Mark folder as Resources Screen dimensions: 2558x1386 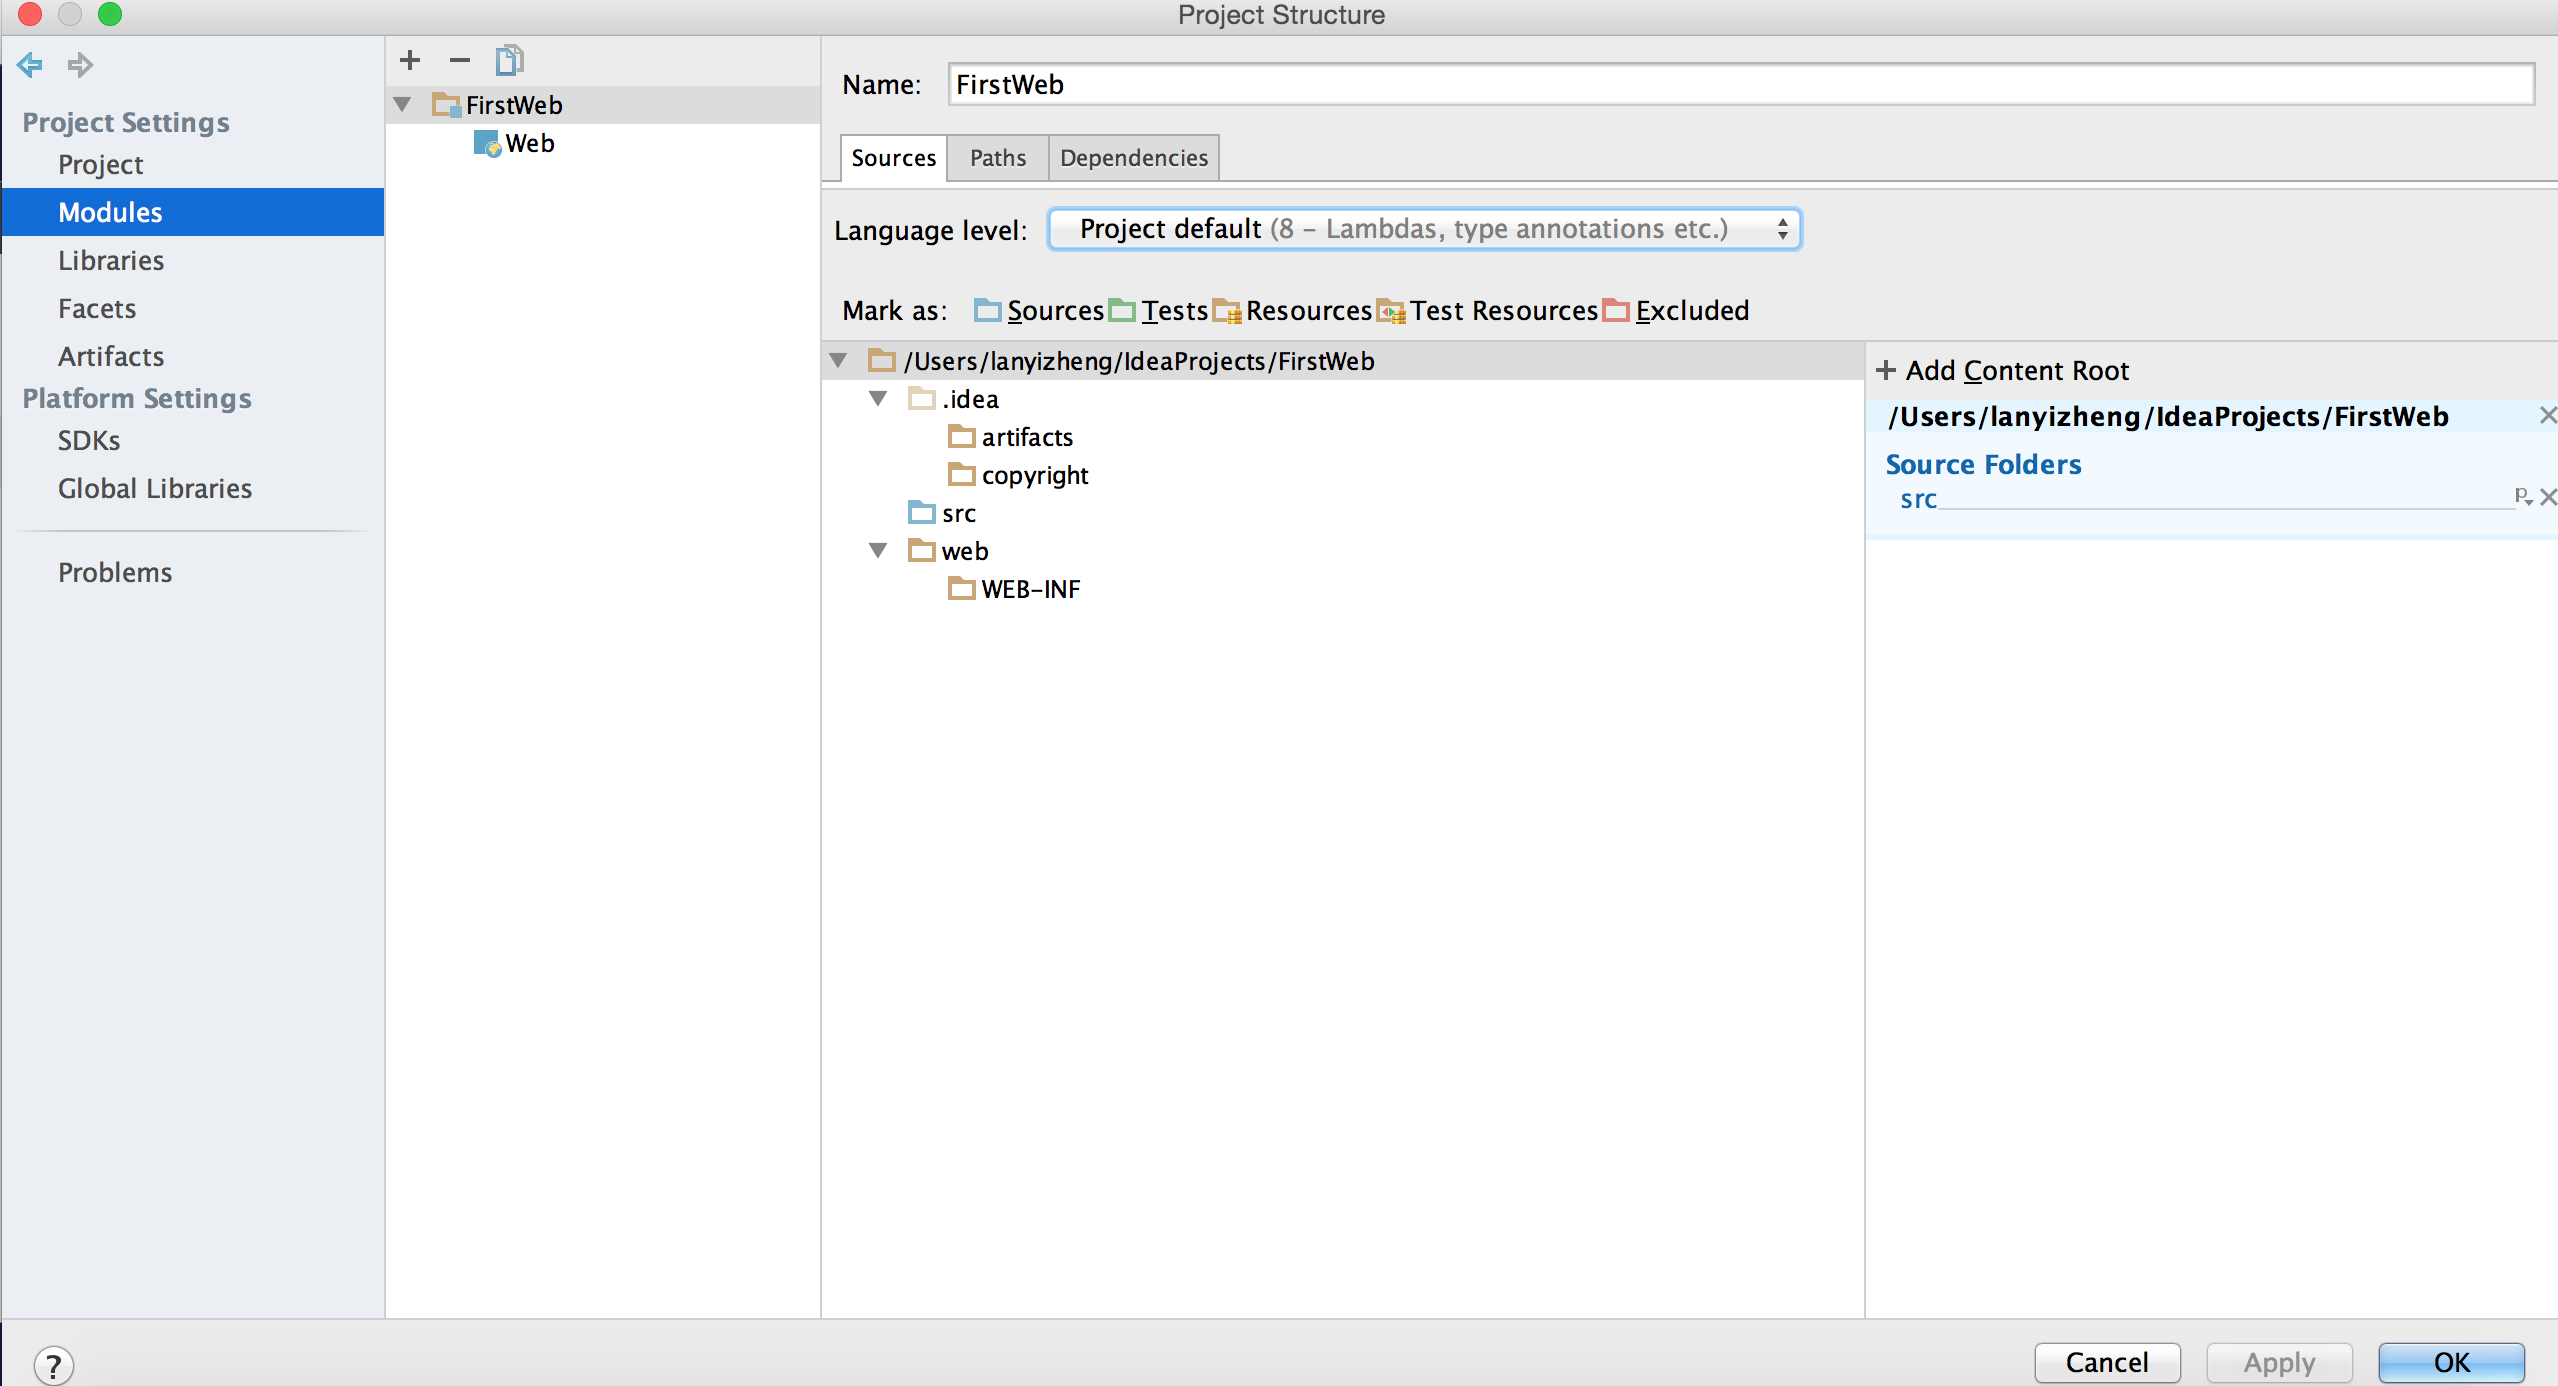pyautogui.click(x=1293, y=311)
